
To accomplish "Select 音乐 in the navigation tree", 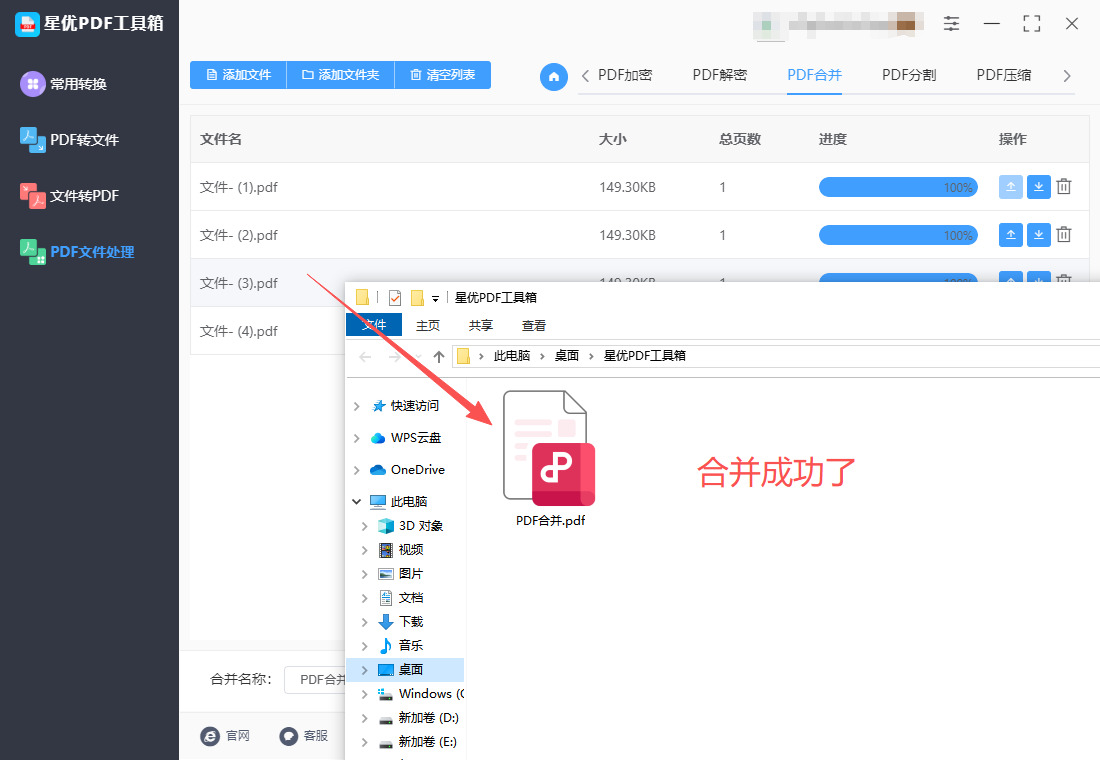I will [x=410, y=646].
